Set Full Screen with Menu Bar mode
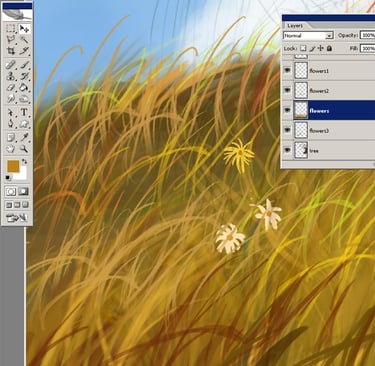This screenshot has width=375, height=366. click(17, 205)
